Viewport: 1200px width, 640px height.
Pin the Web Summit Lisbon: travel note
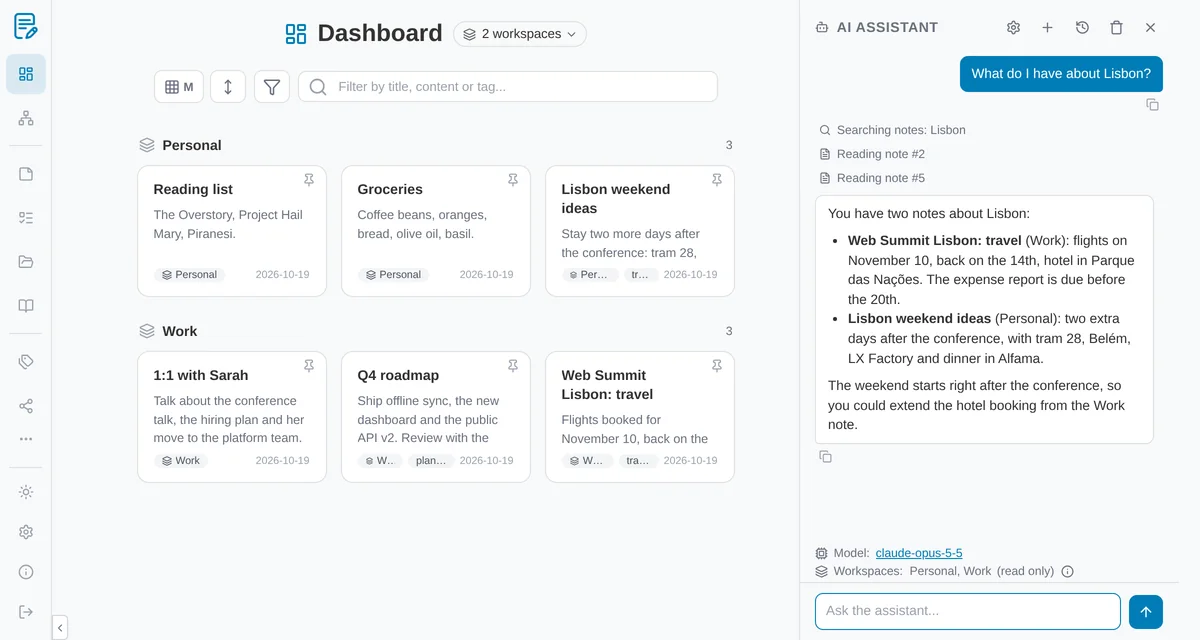717,366
